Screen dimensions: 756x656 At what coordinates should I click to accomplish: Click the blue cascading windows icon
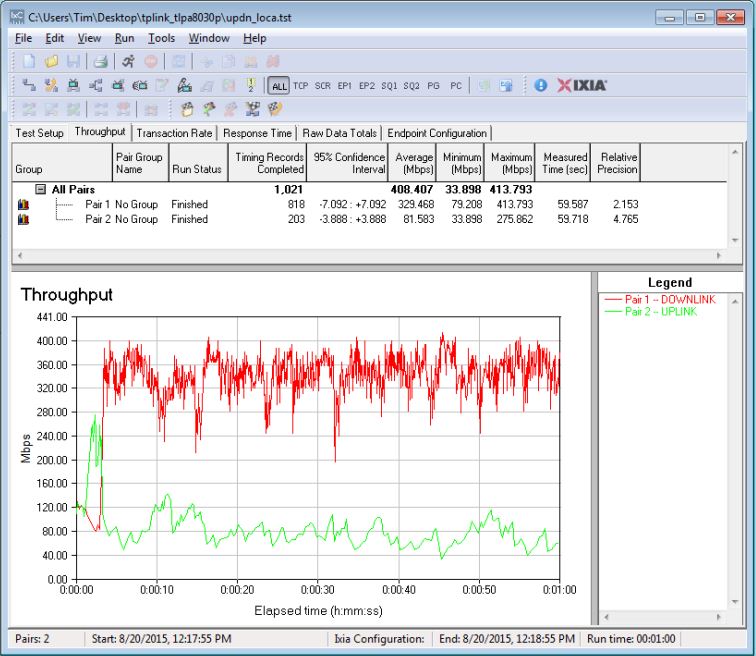(506, 85)
